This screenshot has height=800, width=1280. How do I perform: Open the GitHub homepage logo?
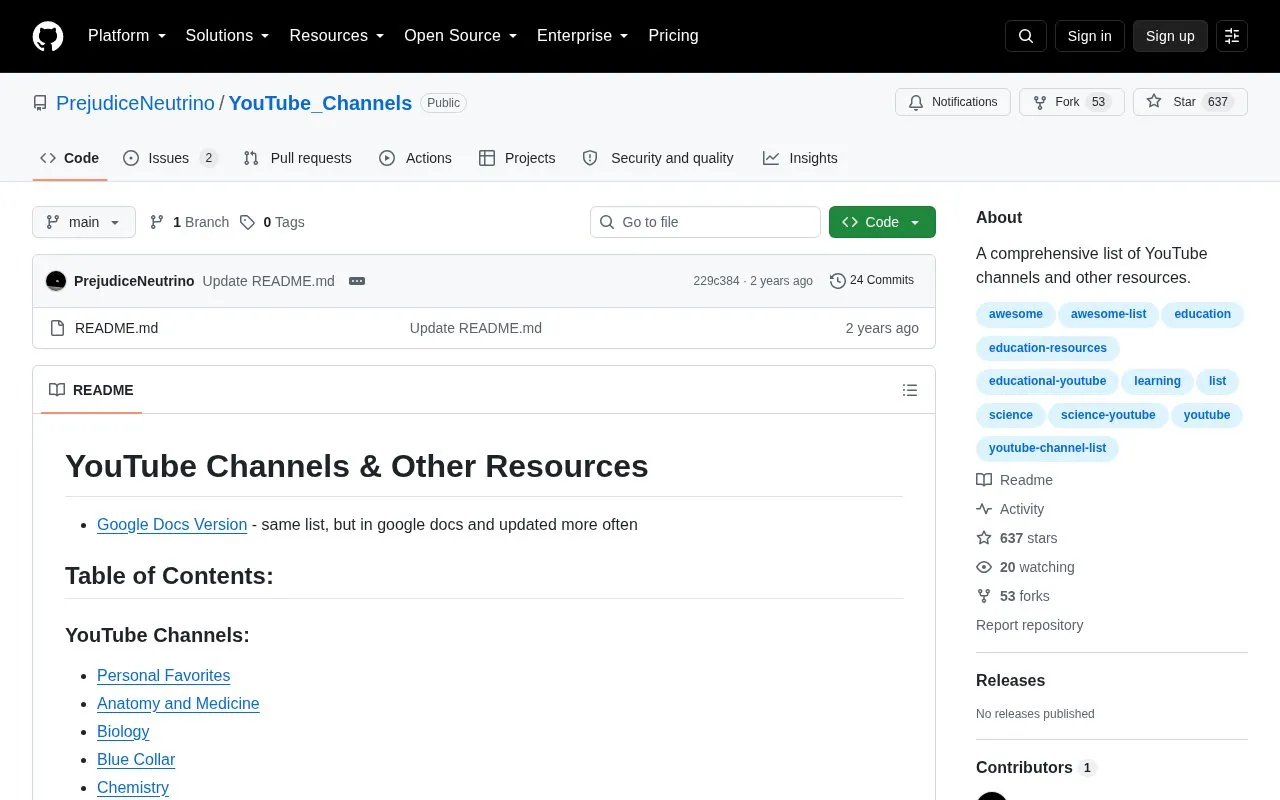tap(48, 36)
